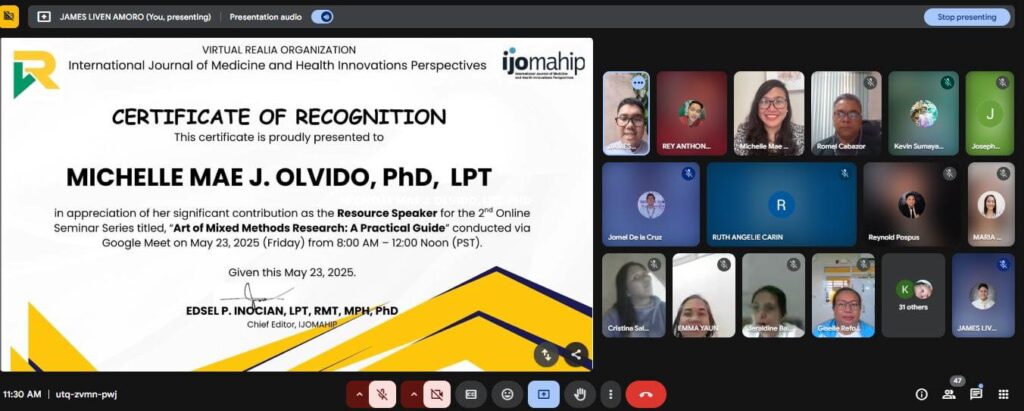
Task: Select the MARIA participant tile
Action: [x=991, y=204]
